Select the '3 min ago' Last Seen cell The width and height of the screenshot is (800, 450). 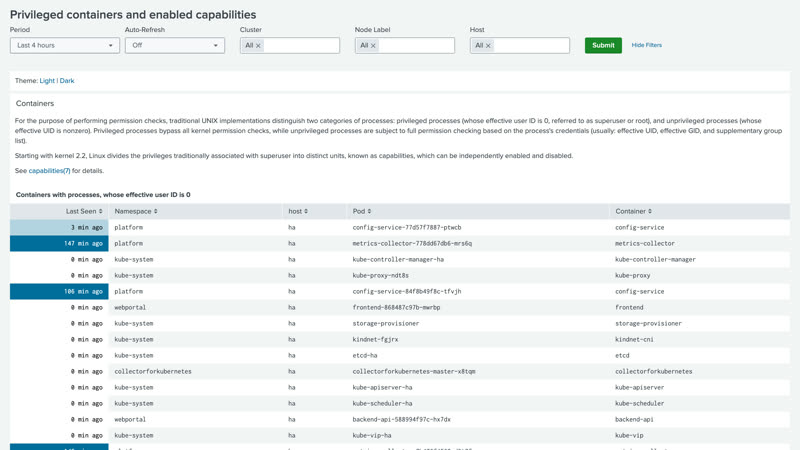[59, 228]
